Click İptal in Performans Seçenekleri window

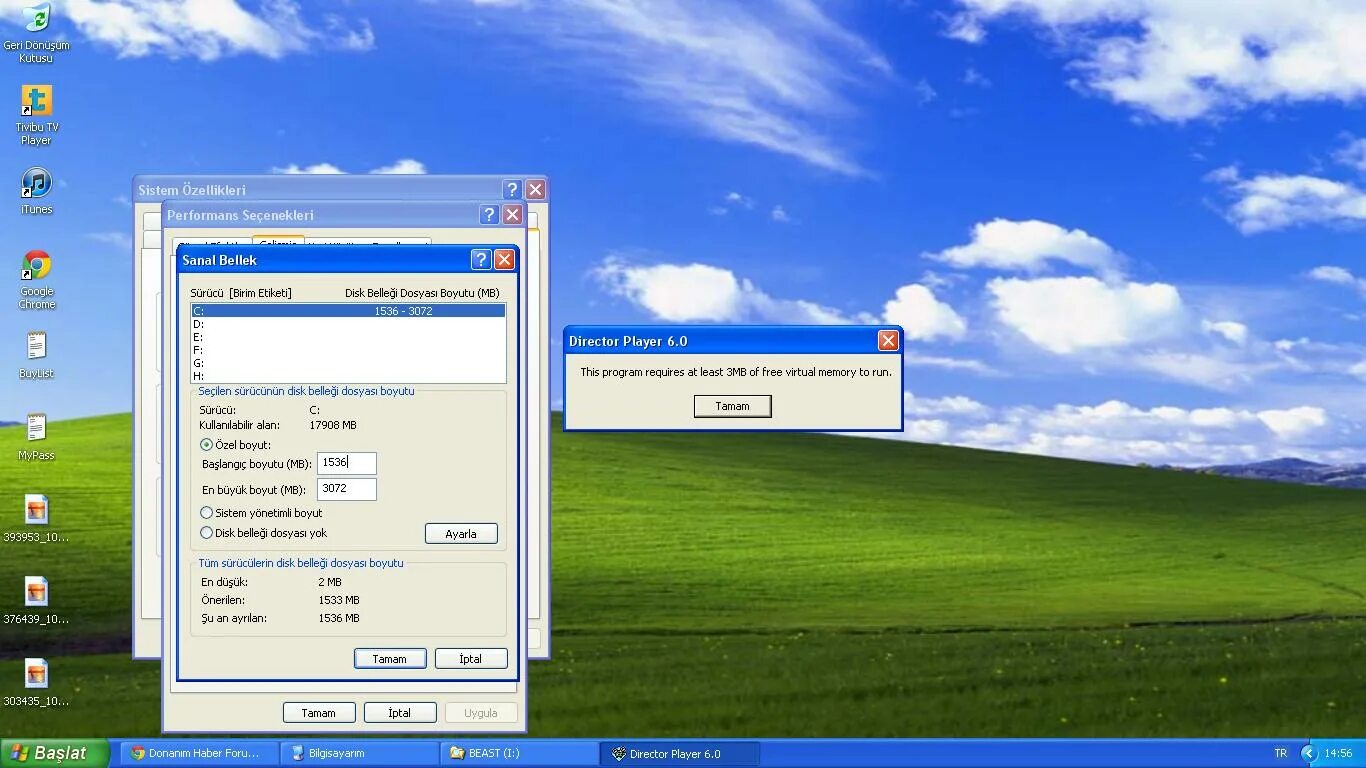[400, 713]
